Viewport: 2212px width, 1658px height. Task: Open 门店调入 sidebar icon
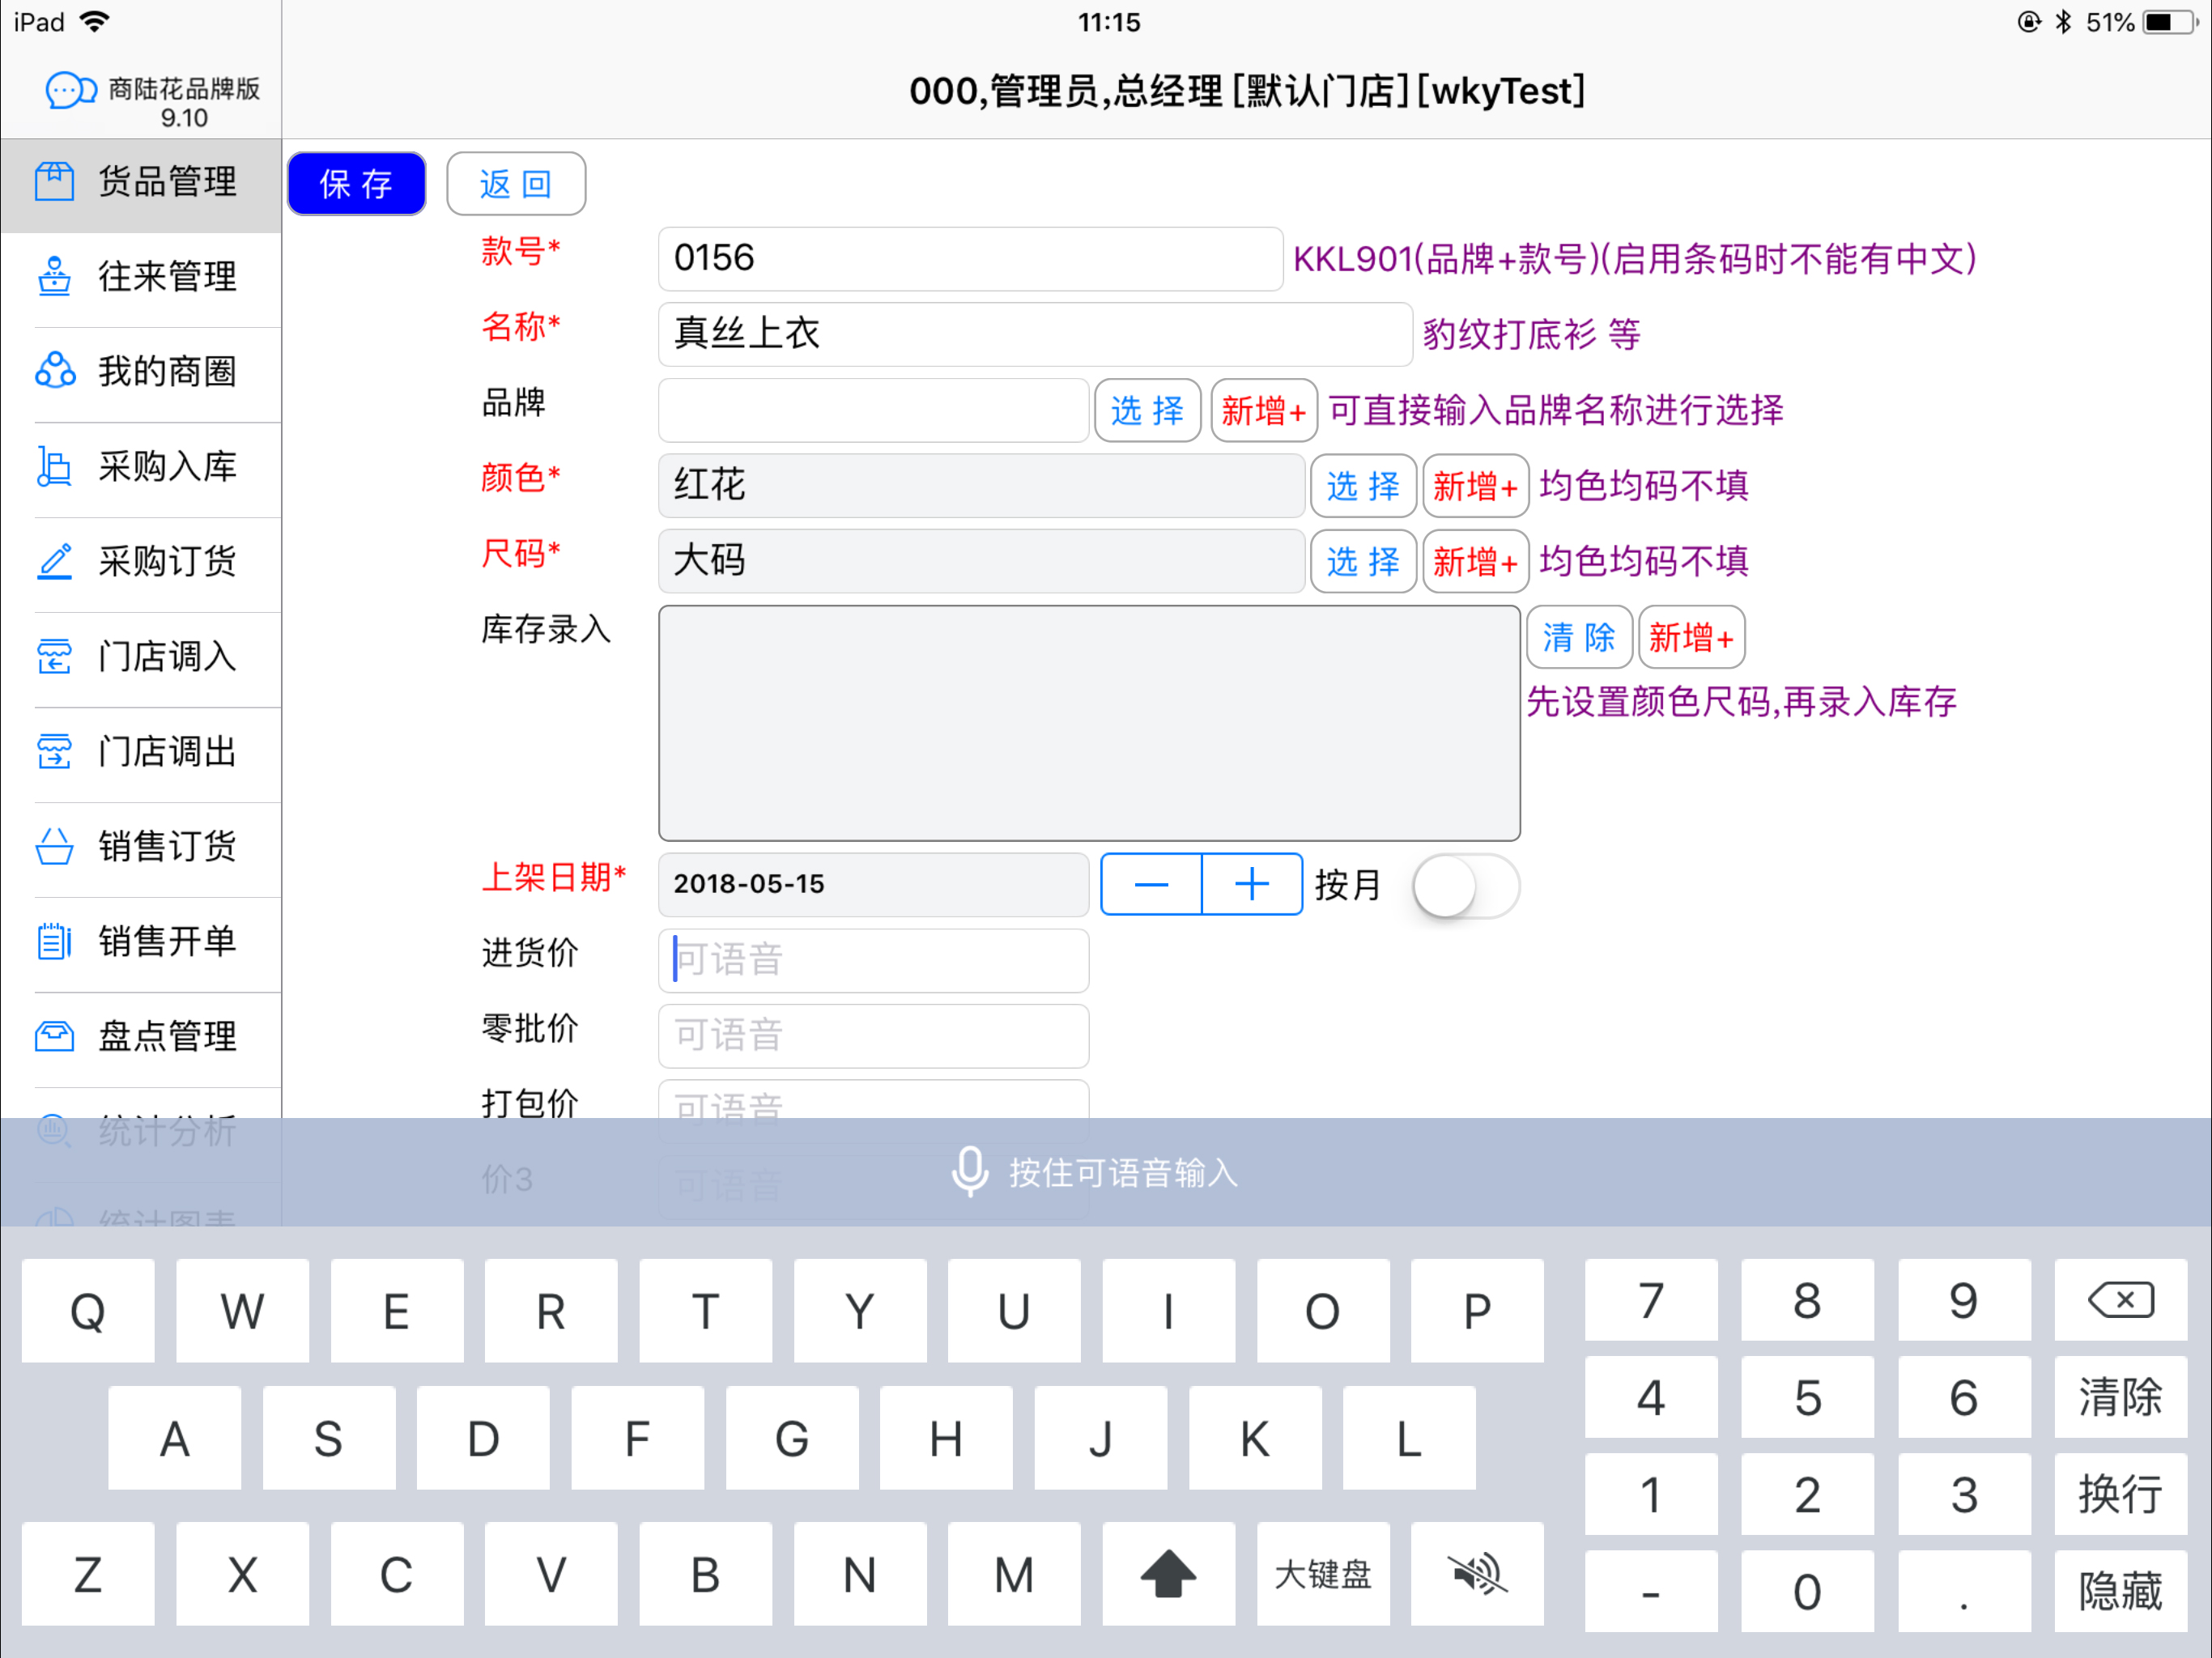click(x=54, y=657)
